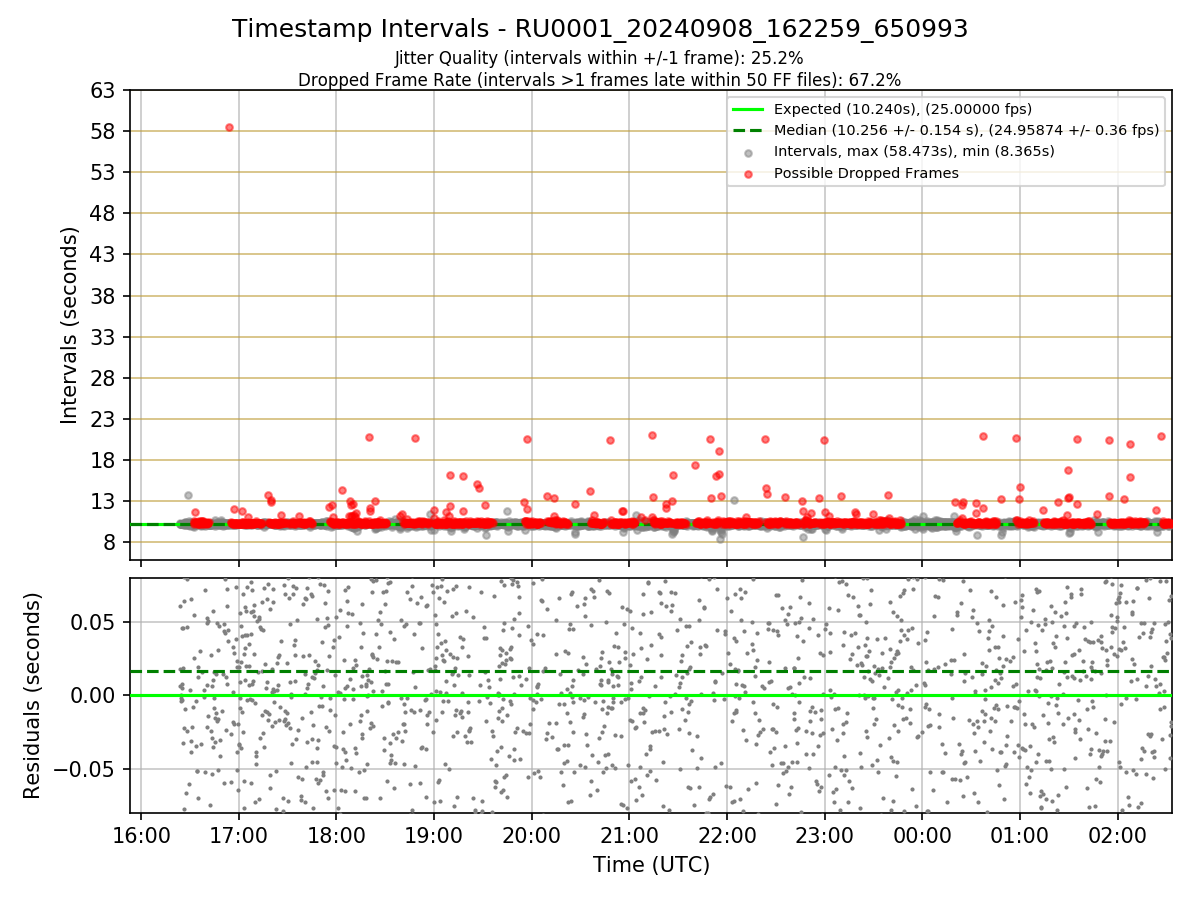
Task: Click the 18 tick on intervals axis
Action: [105, 460]
